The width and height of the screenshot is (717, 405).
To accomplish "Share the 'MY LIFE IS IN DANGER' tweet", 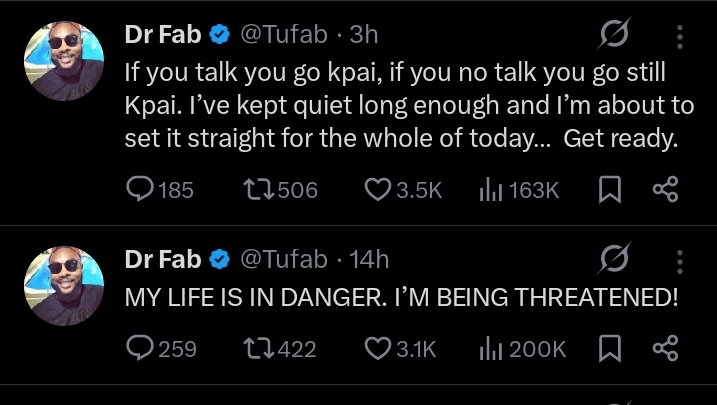I will tap(665, 348).
